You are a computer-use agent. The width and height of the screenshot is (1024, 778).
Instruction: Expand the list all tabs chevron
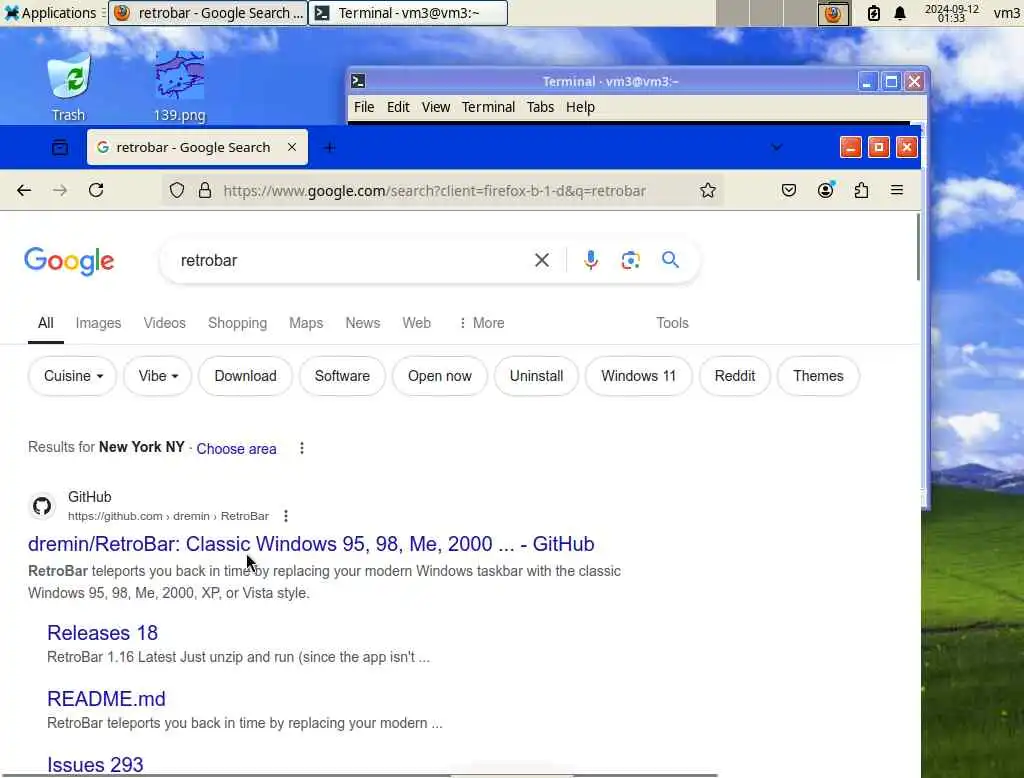[776, 148]
